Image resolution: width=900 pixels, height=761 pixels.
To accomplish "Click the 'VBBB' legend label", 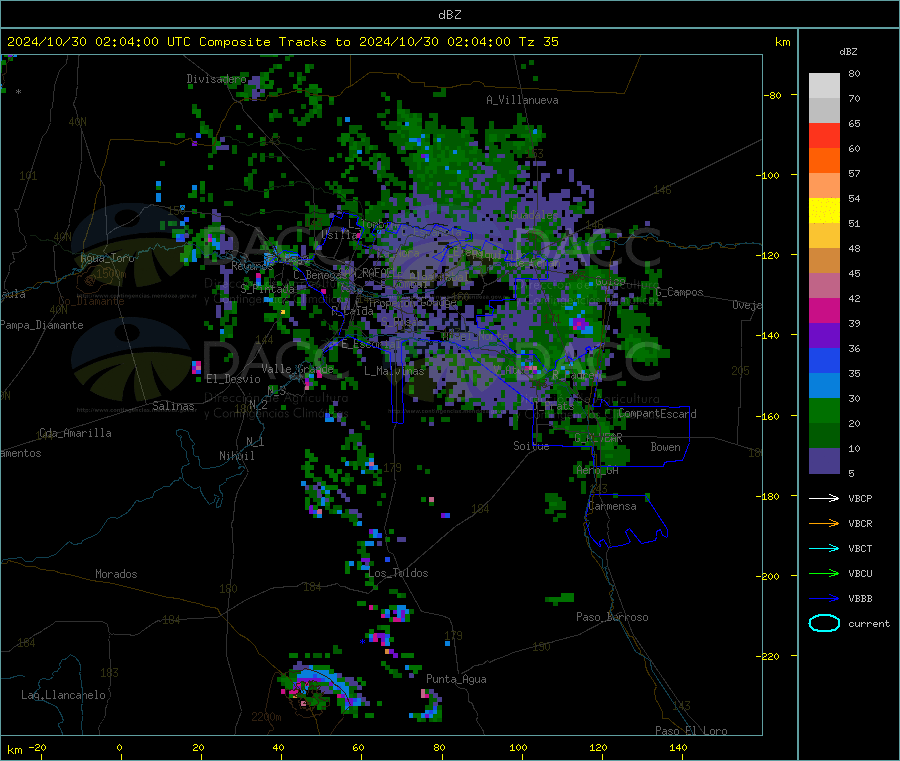I will (x=860, y=599).
